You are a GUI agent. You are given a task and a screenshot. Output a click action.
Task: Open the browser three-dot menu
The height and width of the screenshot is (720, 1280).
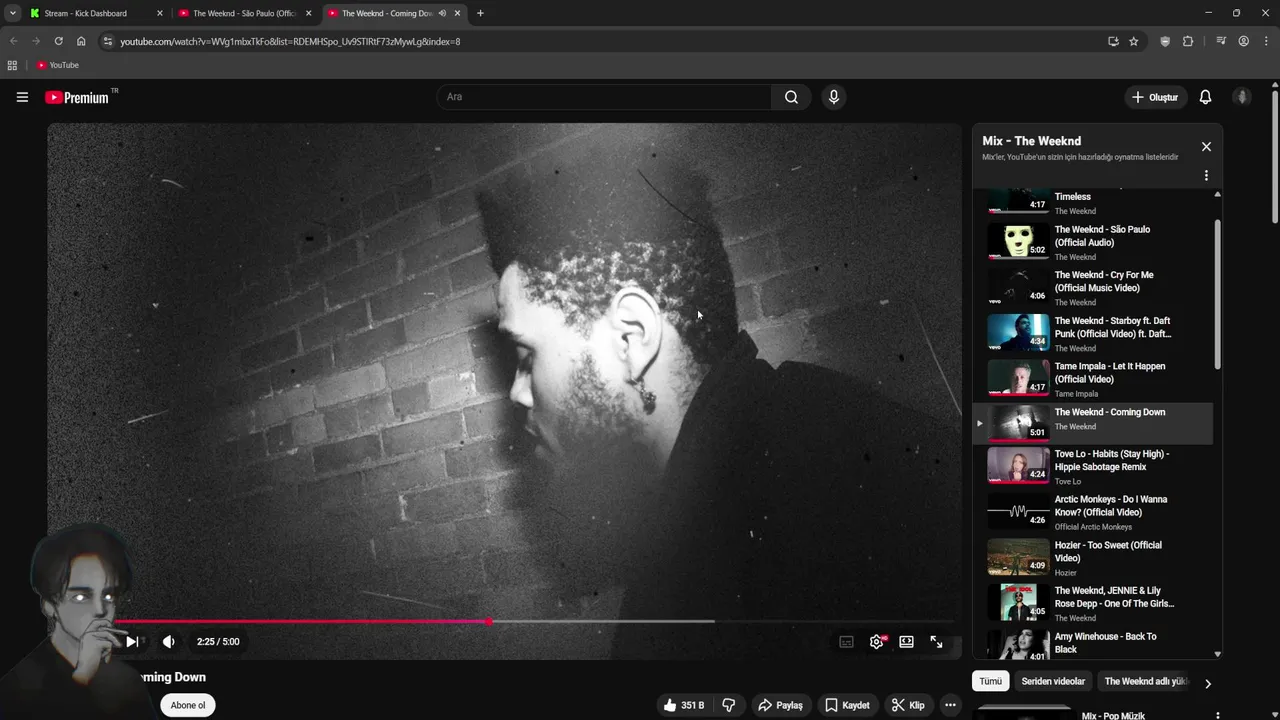point(1265,41)
